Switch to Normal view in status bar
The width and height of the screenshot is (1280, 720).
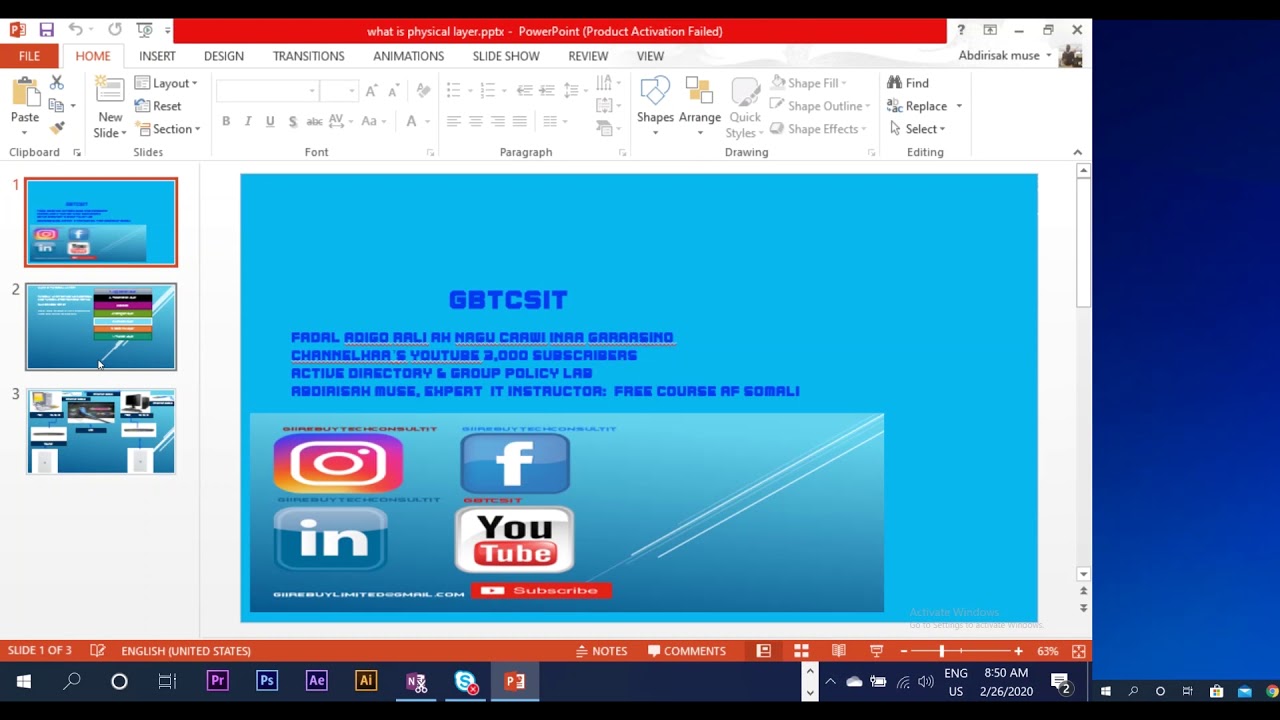[764, 651]
